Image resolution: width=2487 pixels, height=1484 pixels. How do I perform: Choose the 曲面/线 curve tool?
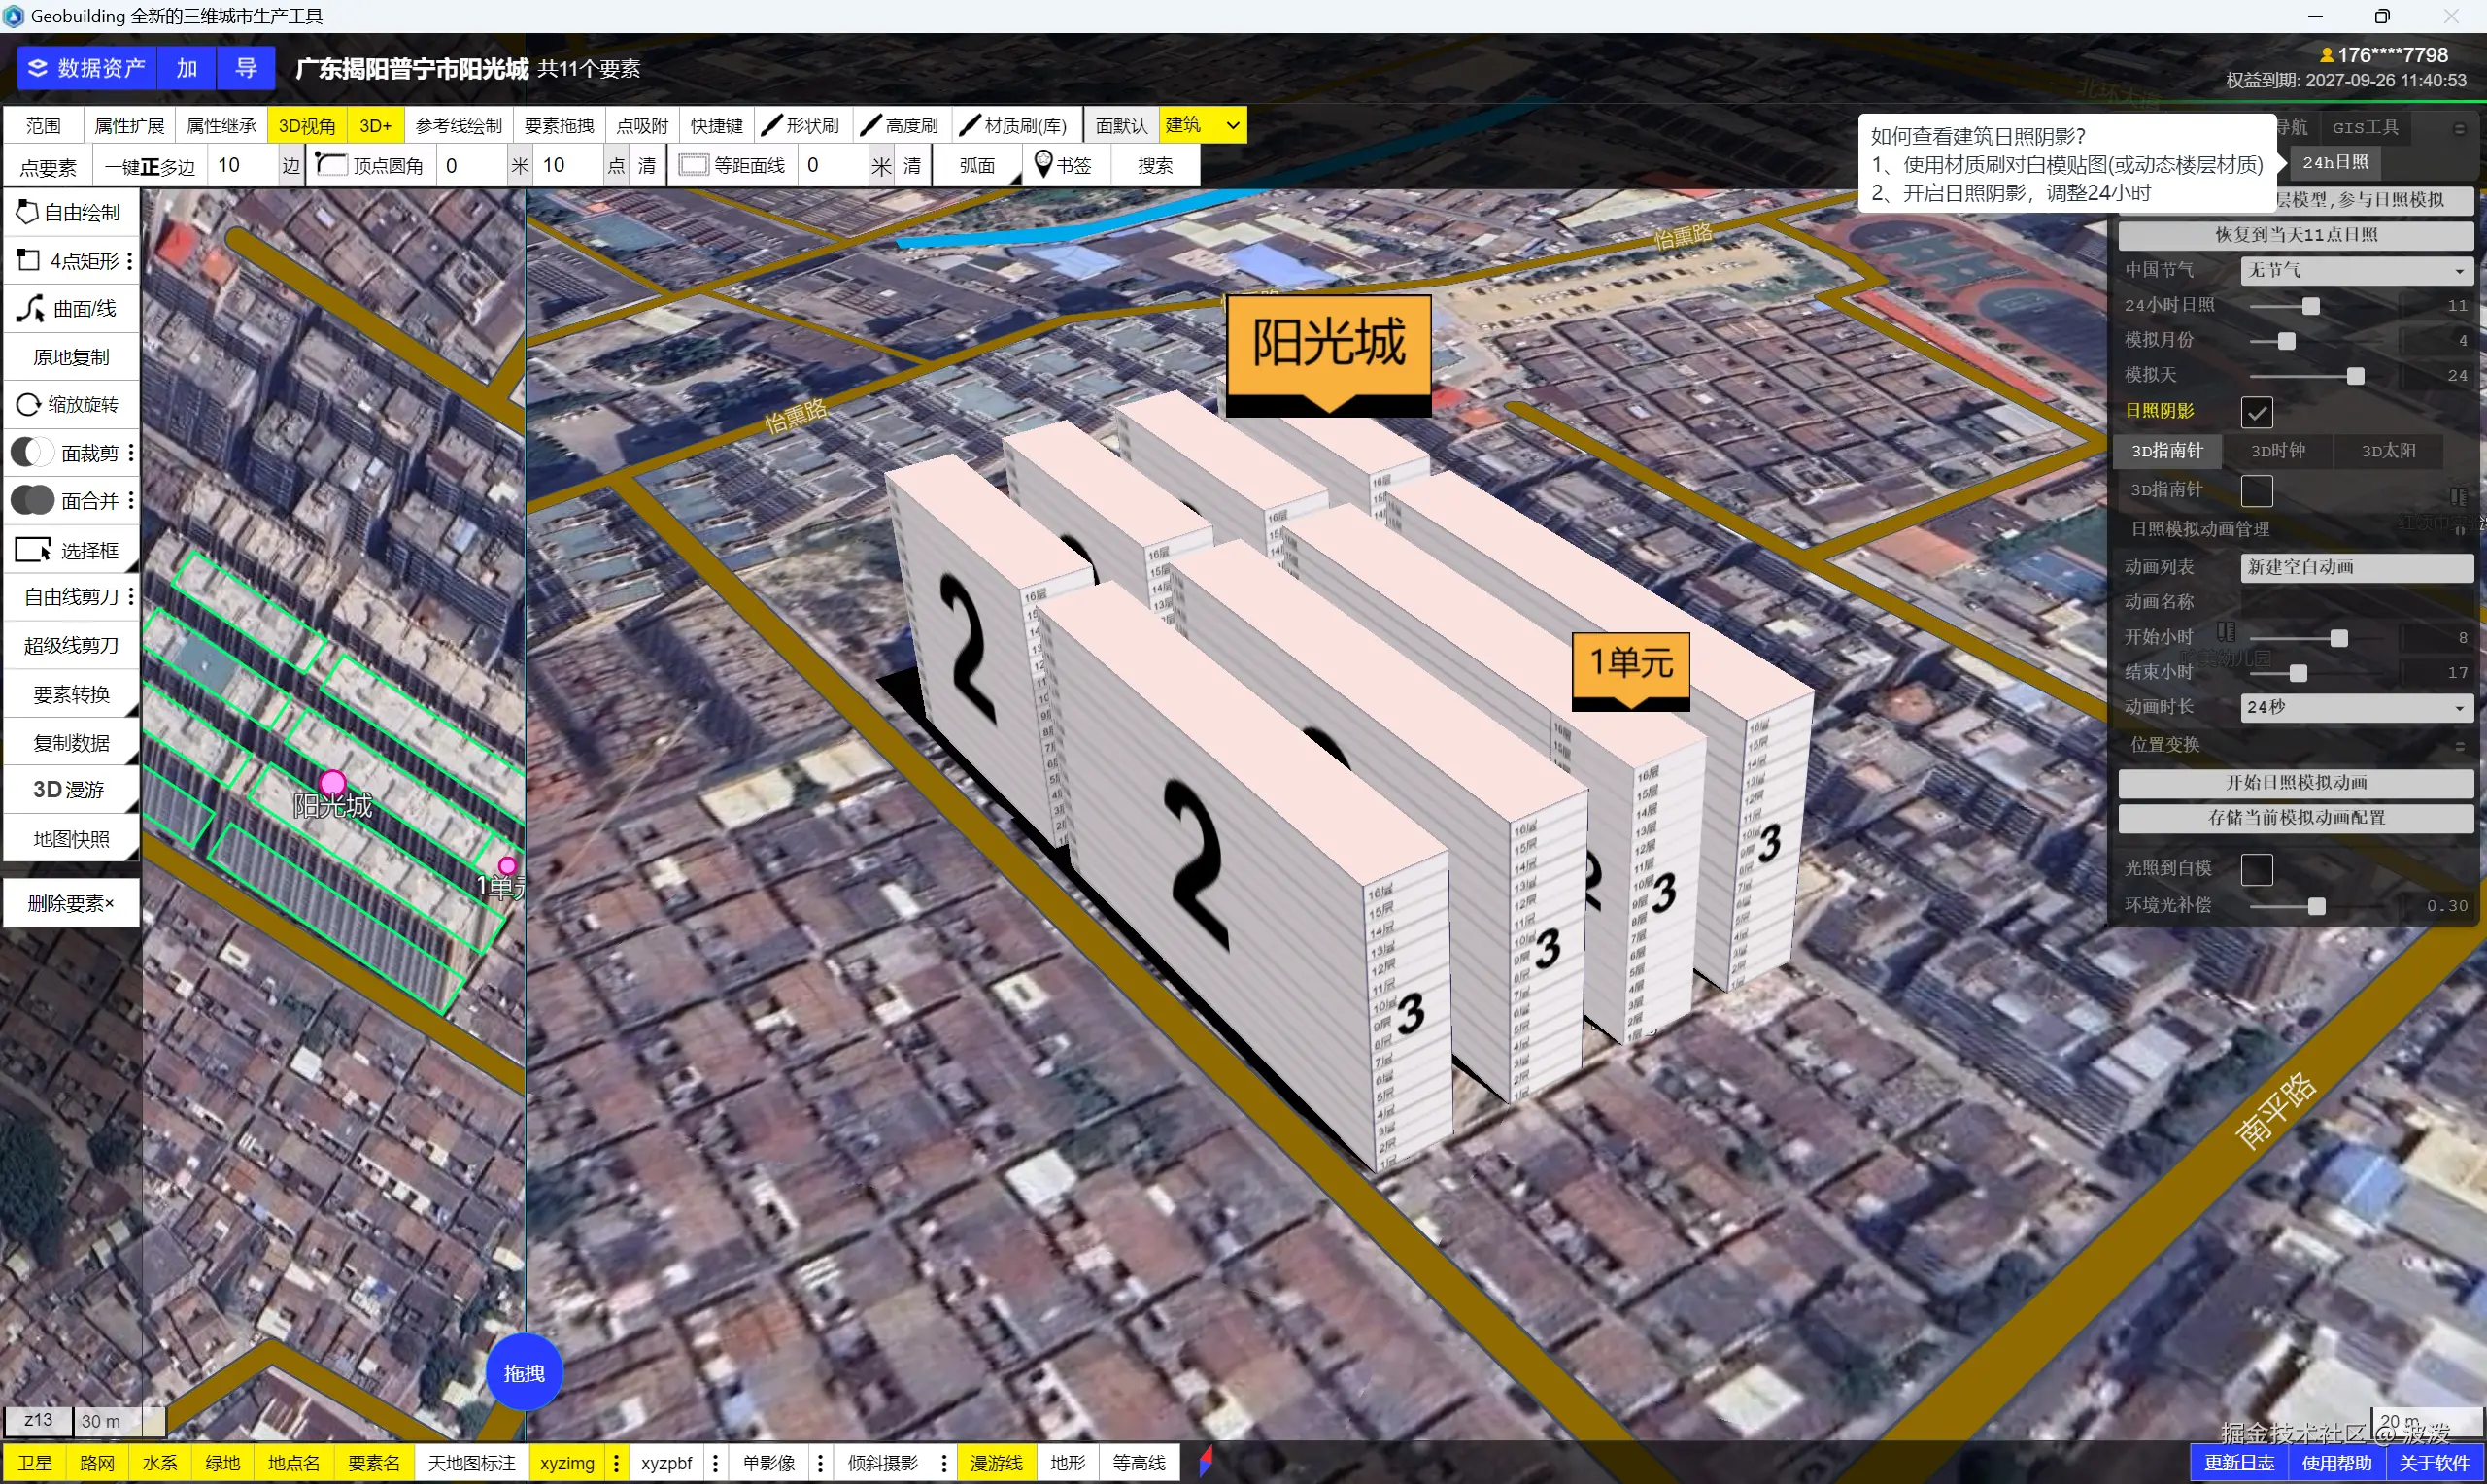point(70,309)
